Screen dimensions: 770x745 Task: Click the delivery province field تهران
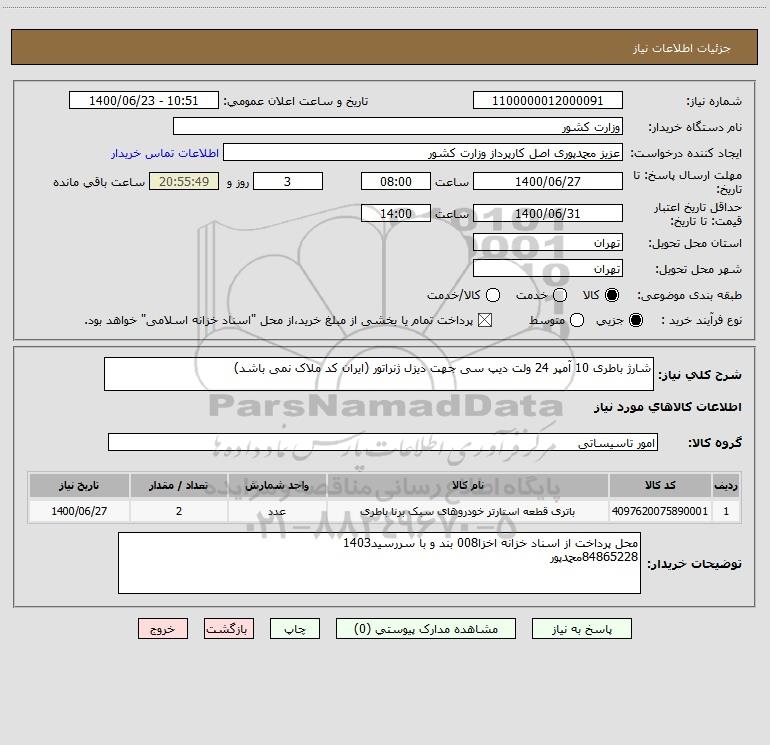point(548,242)
